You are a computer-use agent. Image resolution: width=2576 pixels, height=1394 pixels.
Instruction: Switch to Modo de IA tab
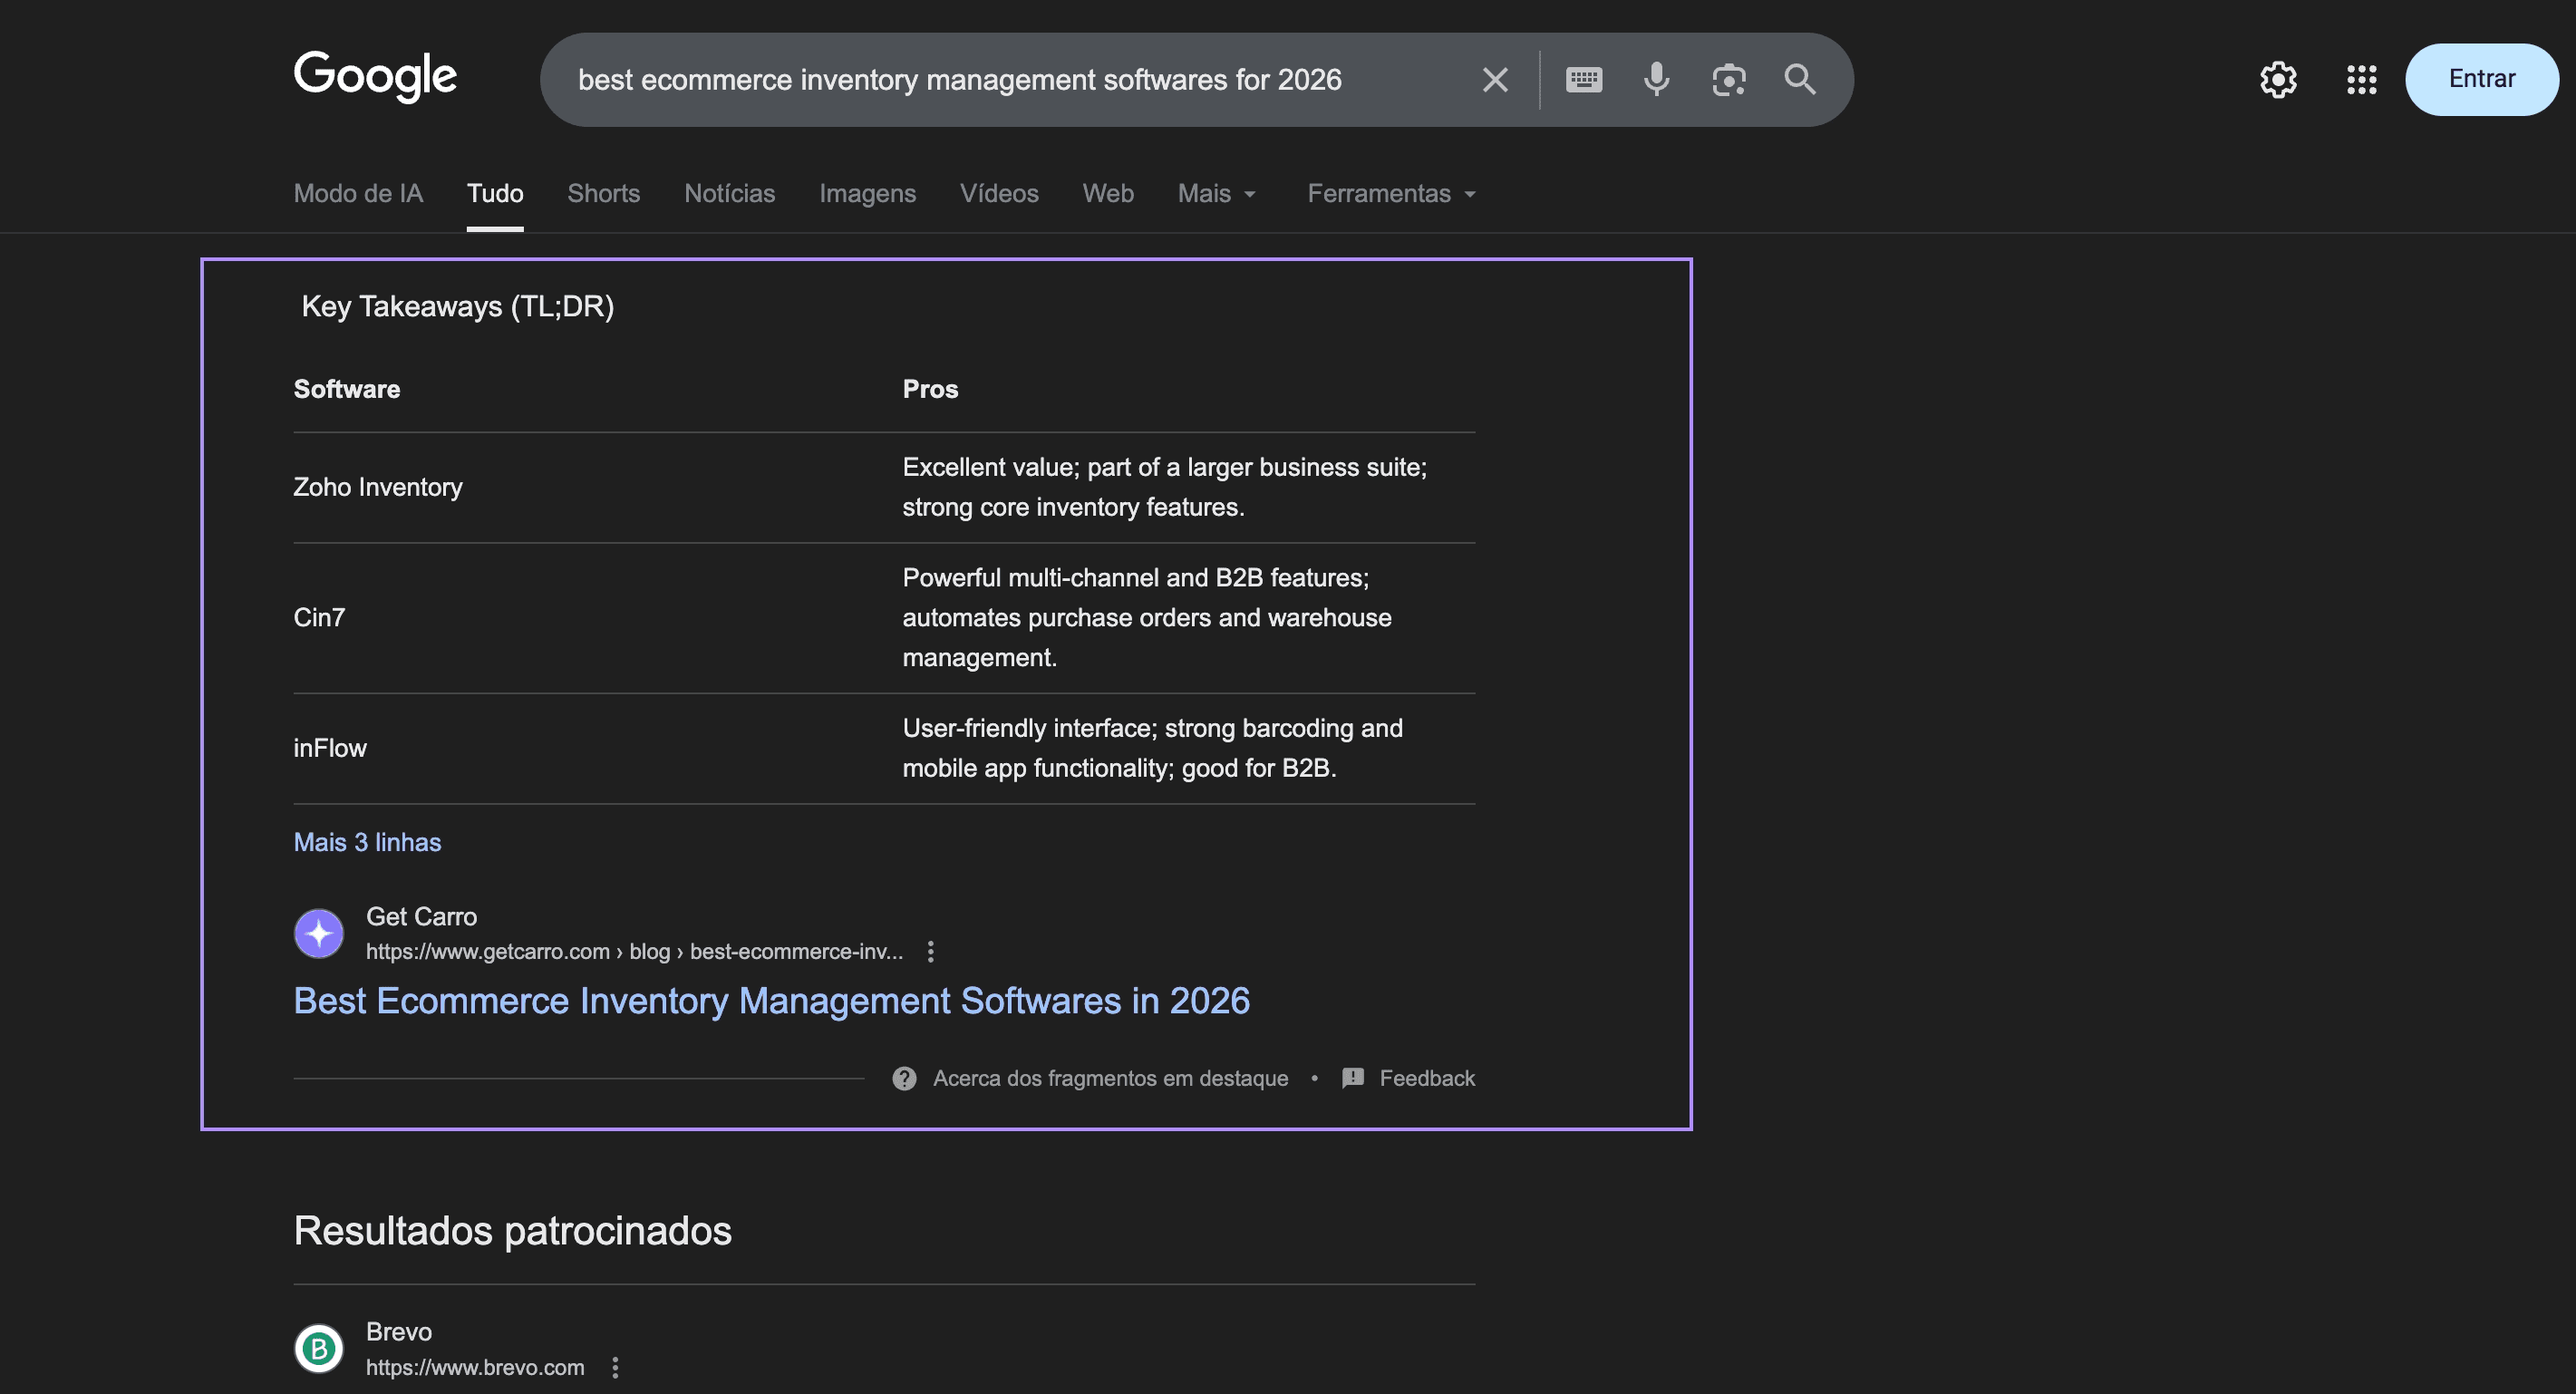[x=358, y=193]
